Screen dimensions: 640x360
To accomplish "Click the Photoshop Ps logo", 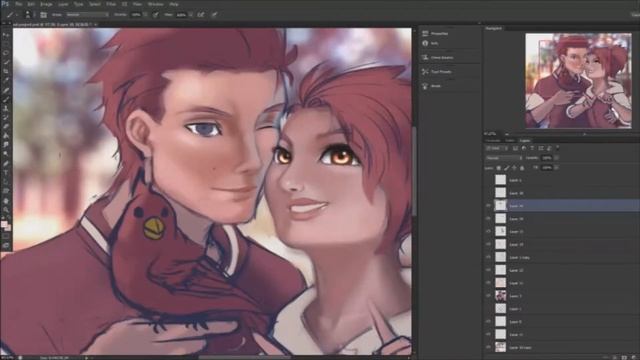I will pyautogui.click(x=5, y=4).
